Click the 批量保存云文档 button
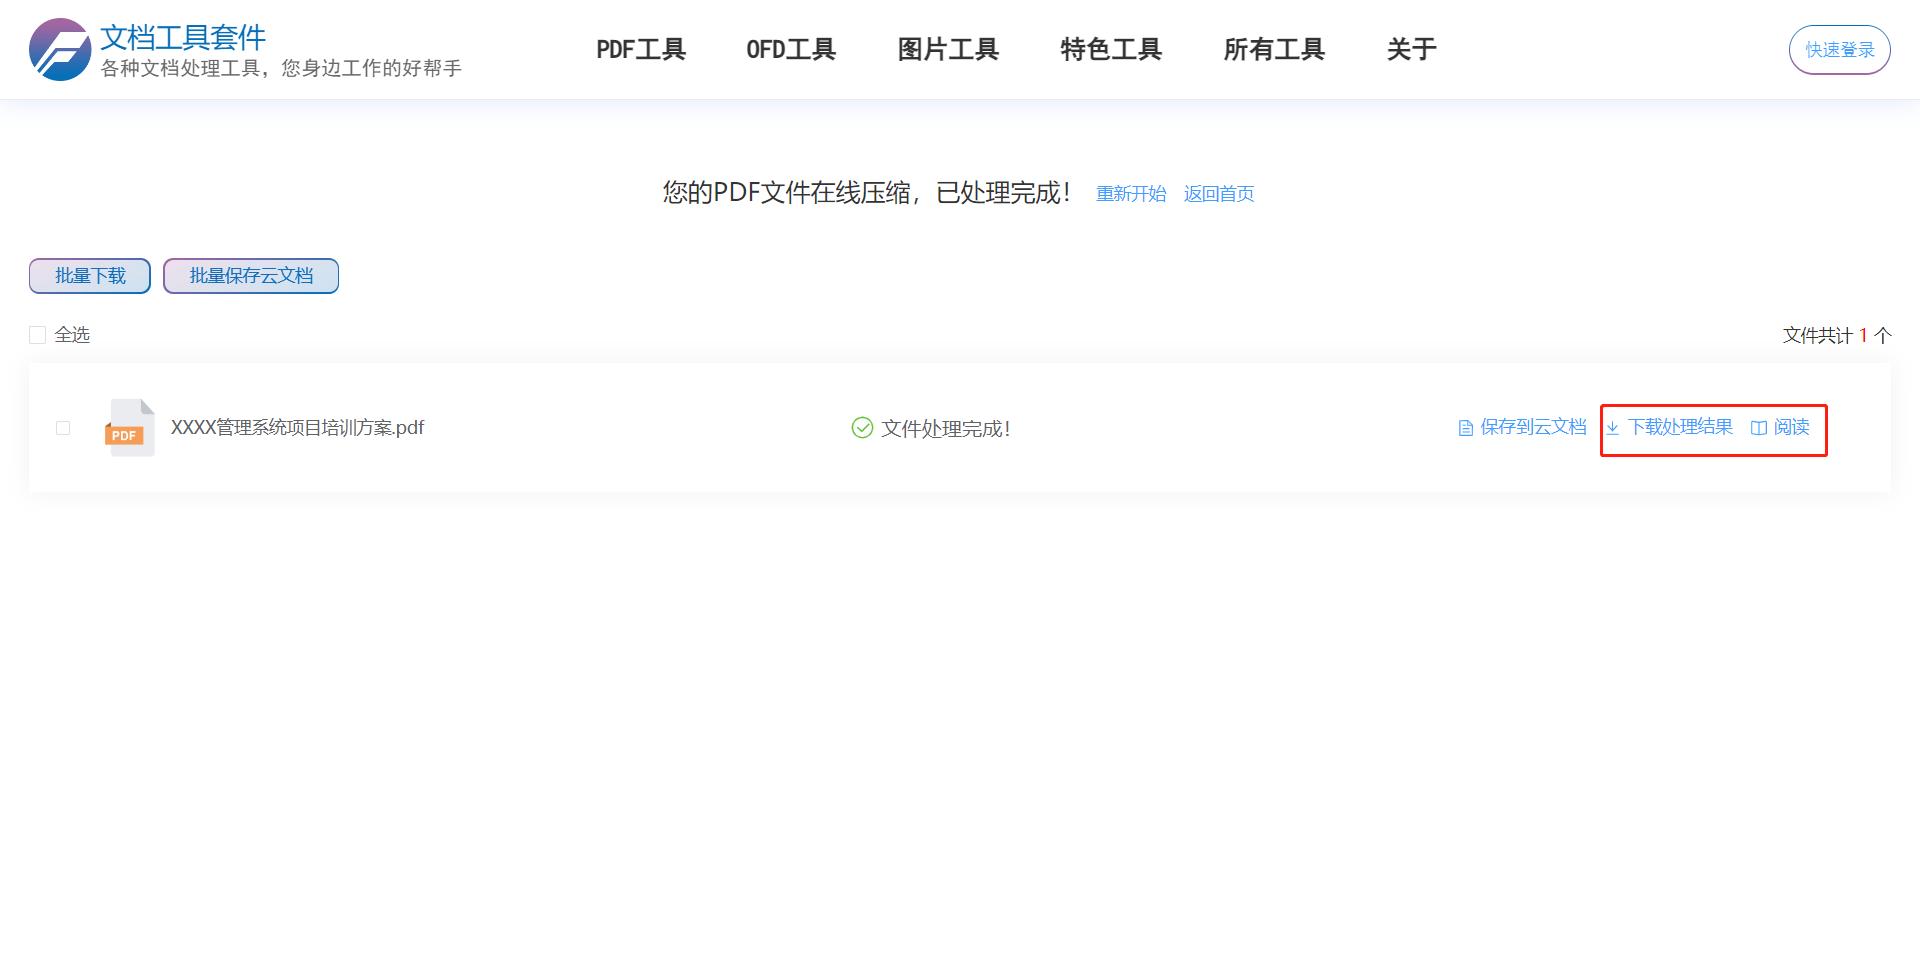The image size is (1920, 969). [x=250, y=275]
